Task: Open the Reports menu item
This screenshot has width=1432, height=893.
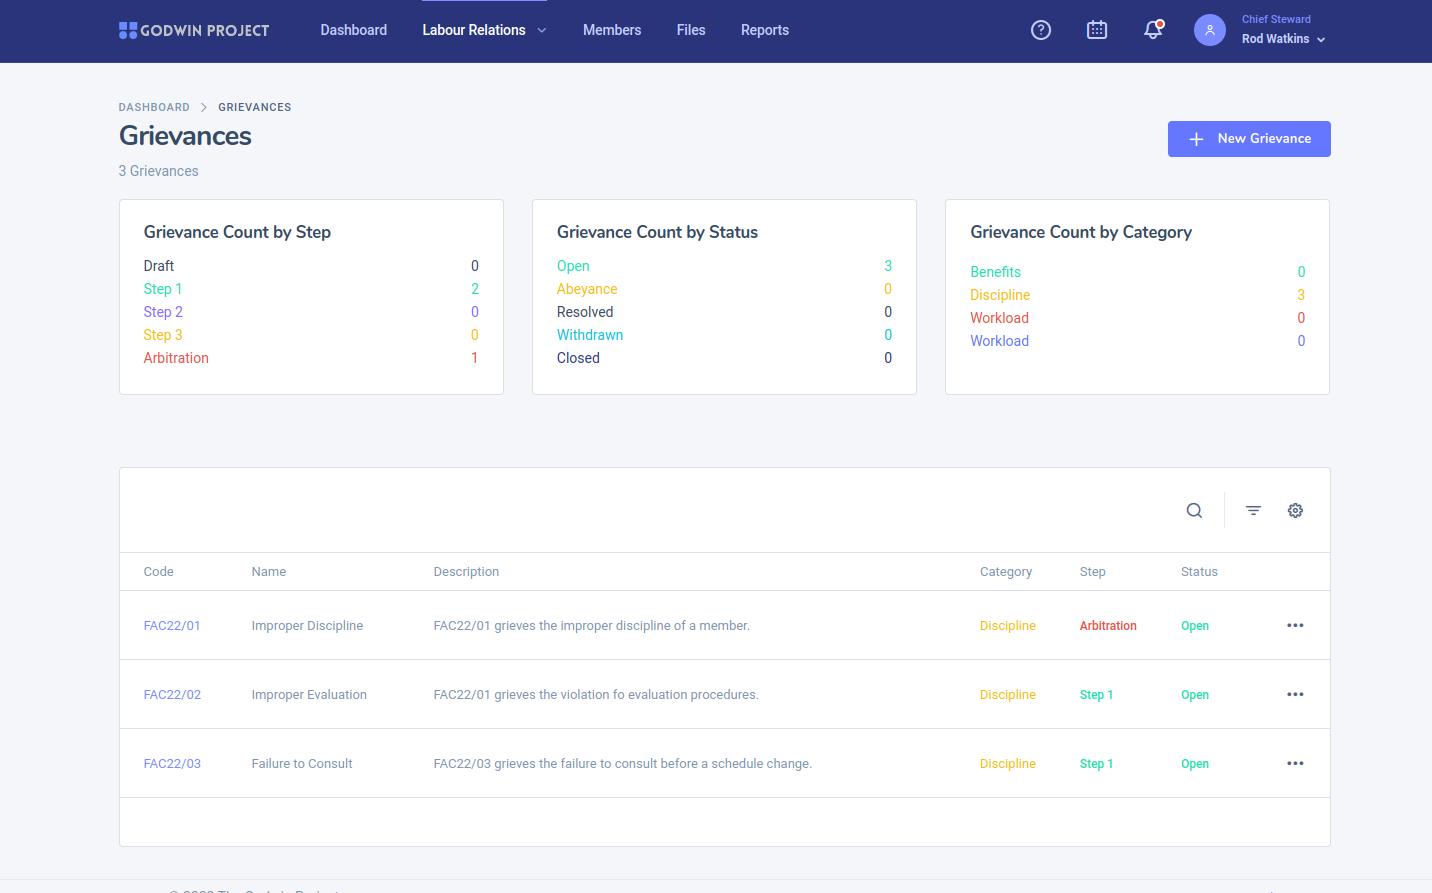Action: [765, 30]
